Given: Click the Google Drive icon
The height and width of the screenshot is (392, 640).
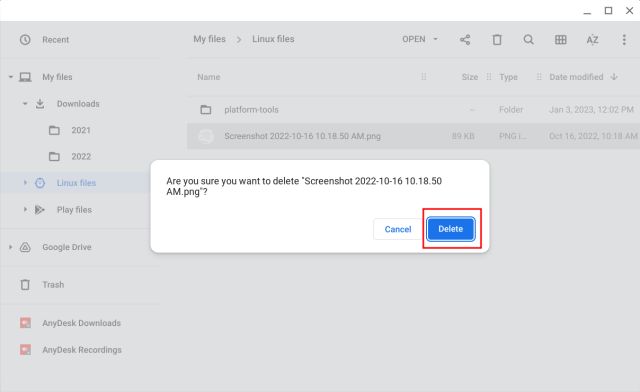Looking at the screenshot, I should [x=25, y=247].
